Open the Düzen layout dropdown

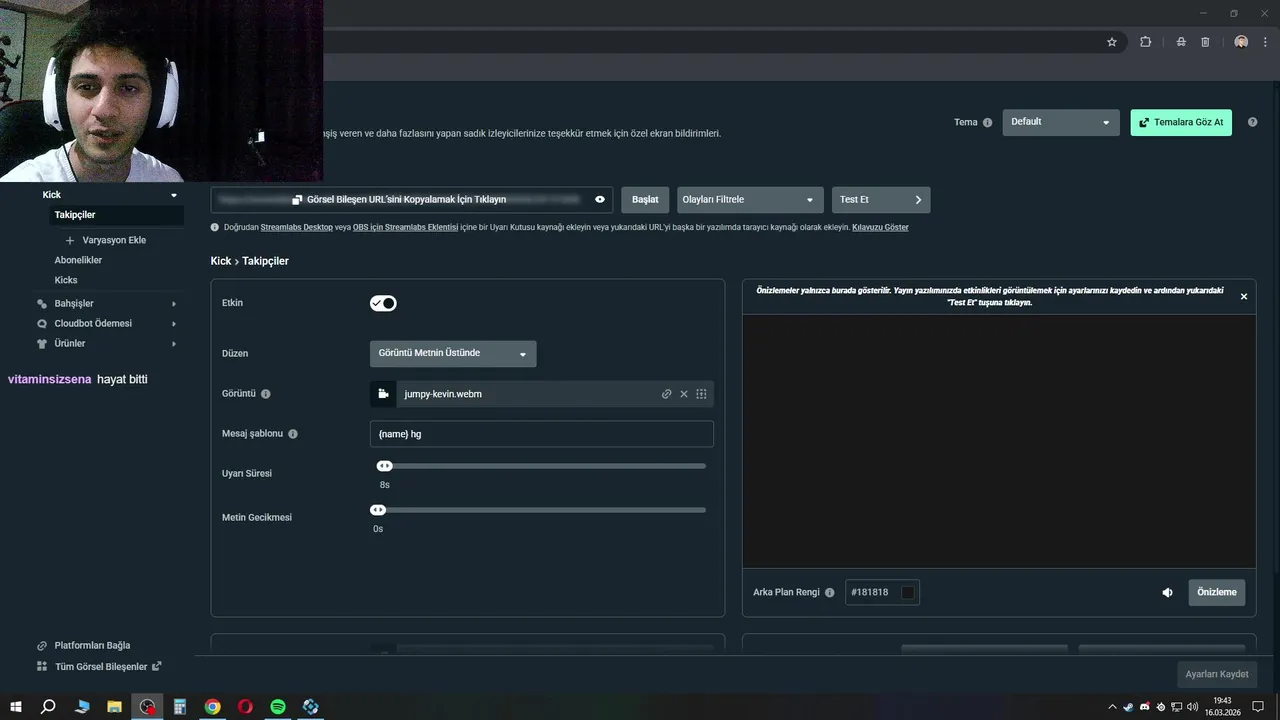[x=453, y=353]
